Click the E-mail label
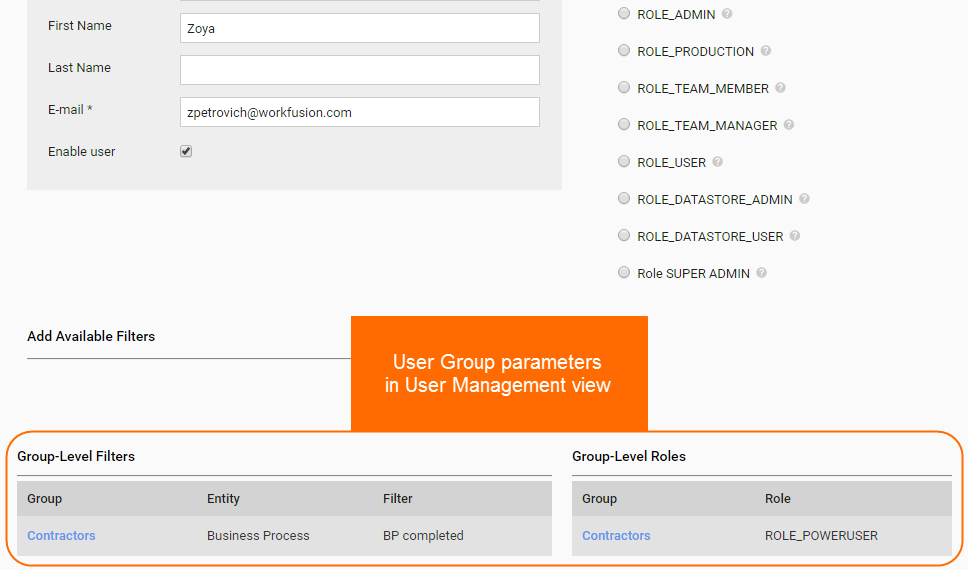The height and width of the screenshot is (570, 968). (70, 109)
